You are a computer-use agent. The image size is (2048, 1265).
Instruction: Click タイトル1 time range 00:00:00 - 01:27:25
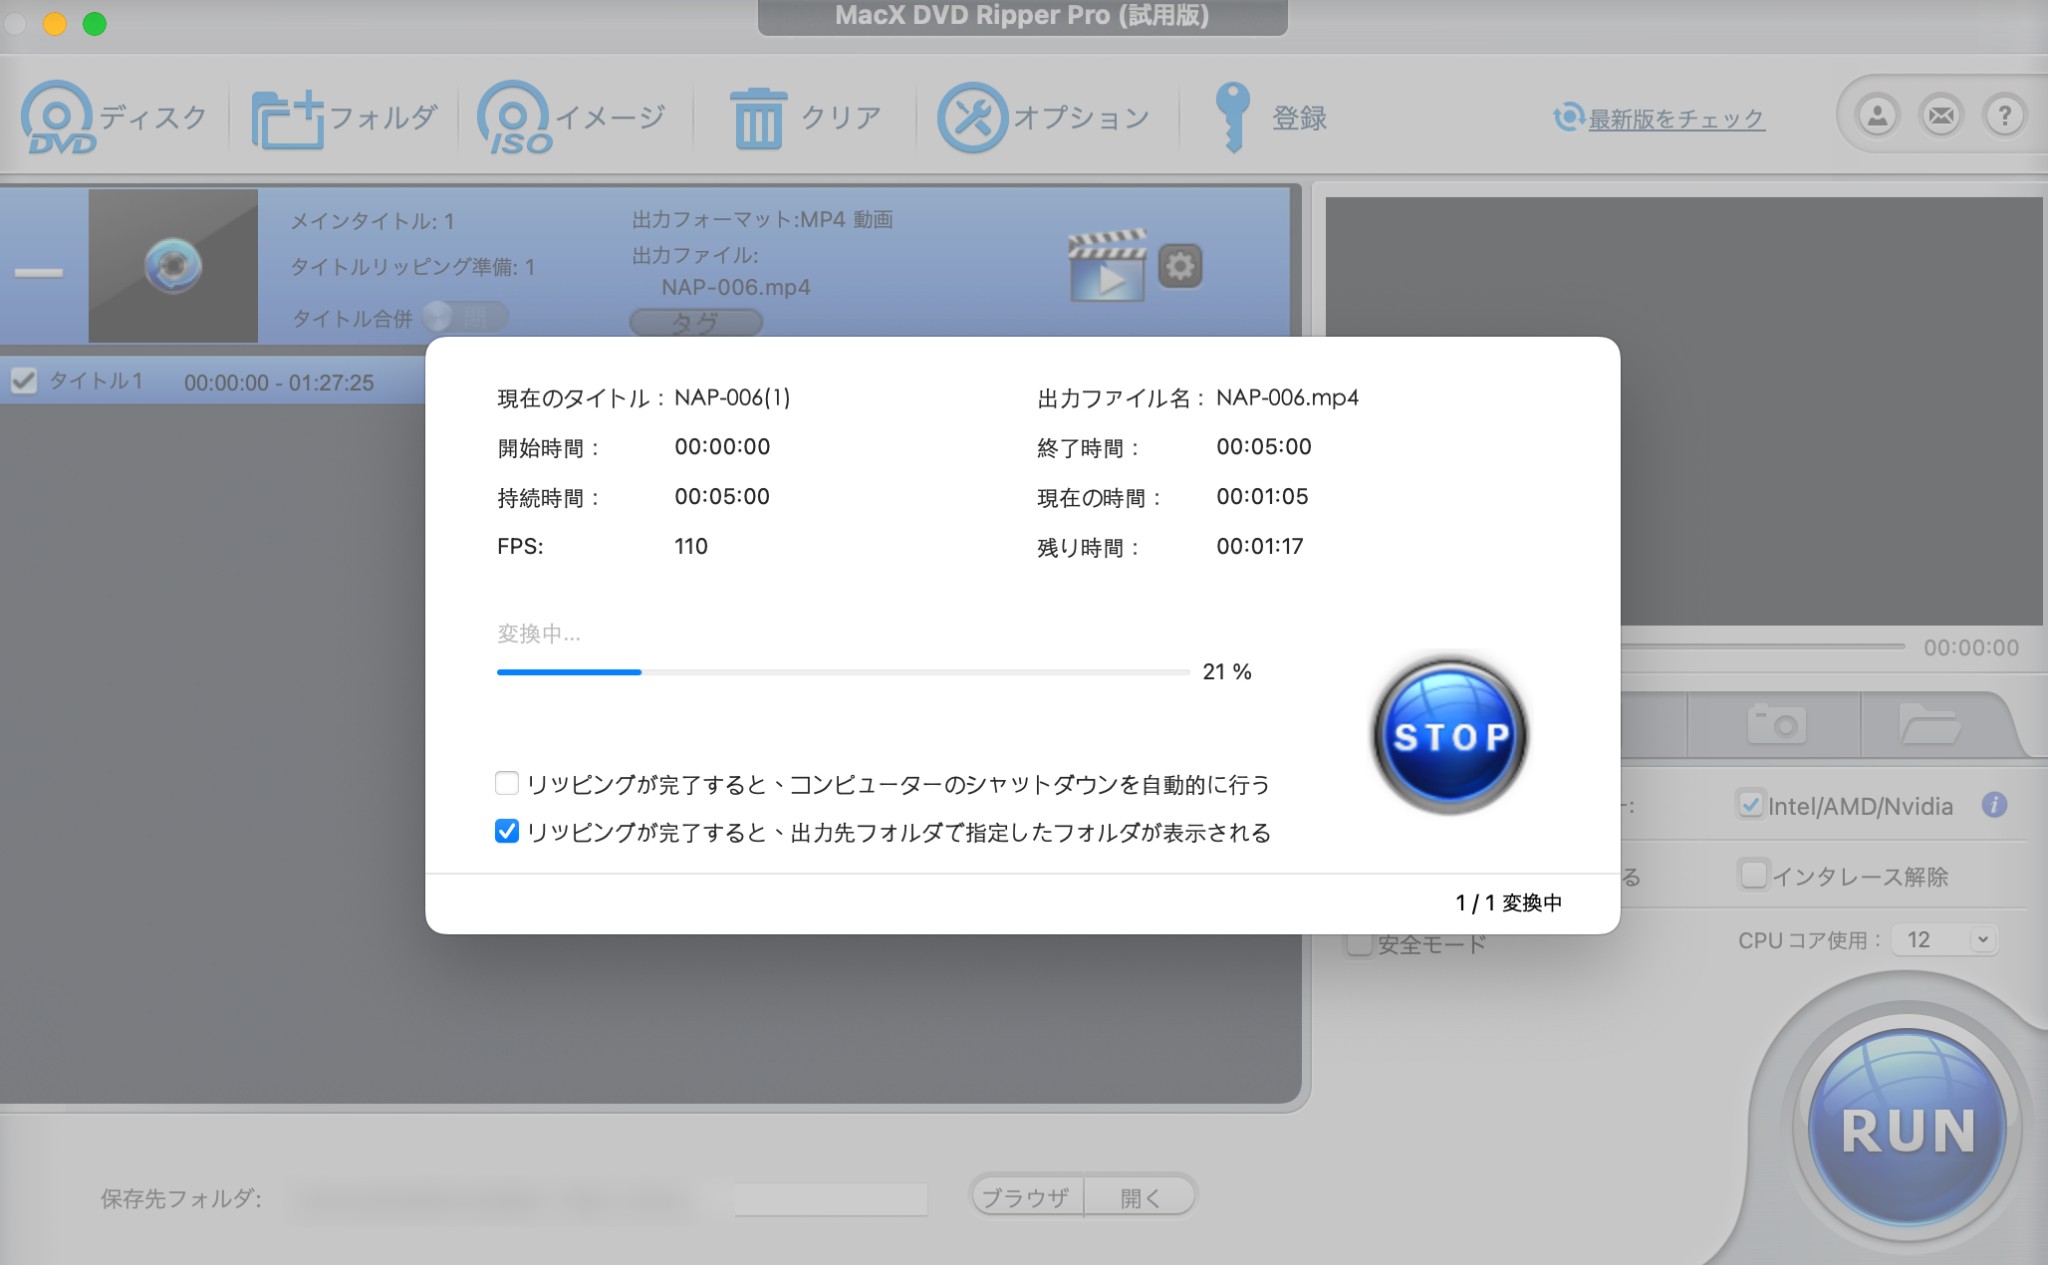tap(279, 383)
